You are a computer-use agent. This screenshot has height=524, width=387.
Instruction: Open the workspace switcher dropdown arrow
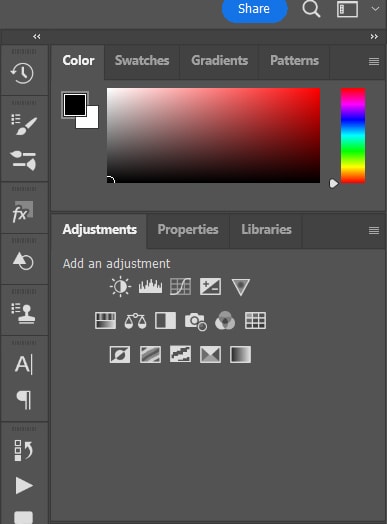[375, 9]
